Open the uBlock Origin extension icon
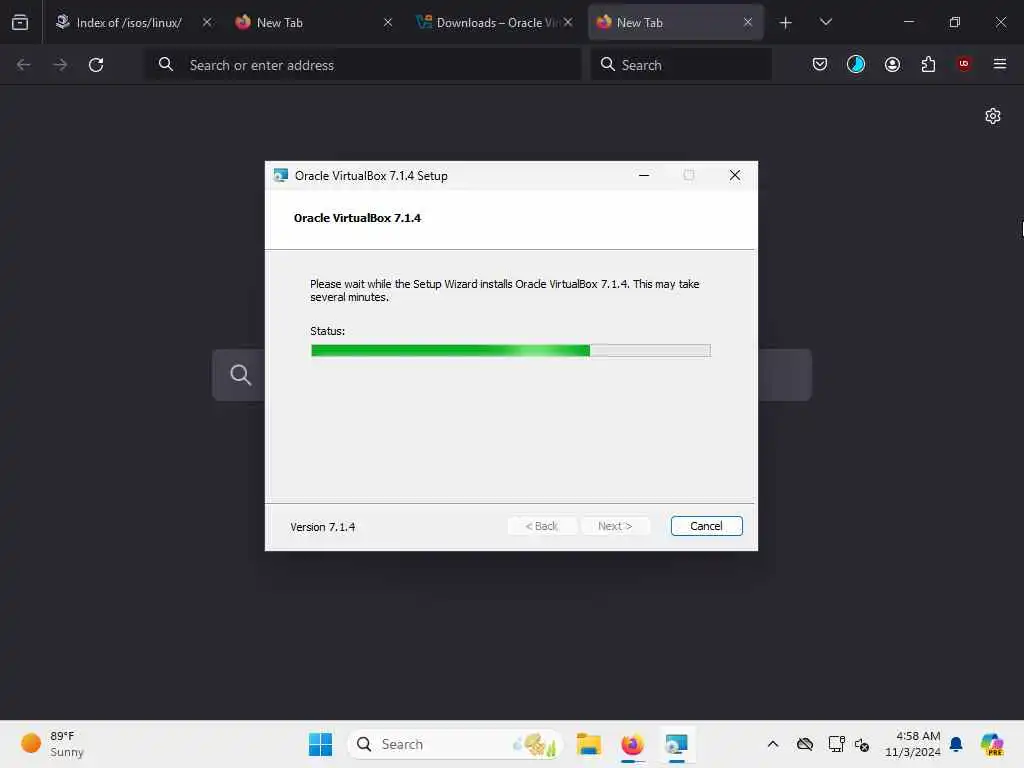The height and width of the screenshot is (768, 1024). coord(963,64)
